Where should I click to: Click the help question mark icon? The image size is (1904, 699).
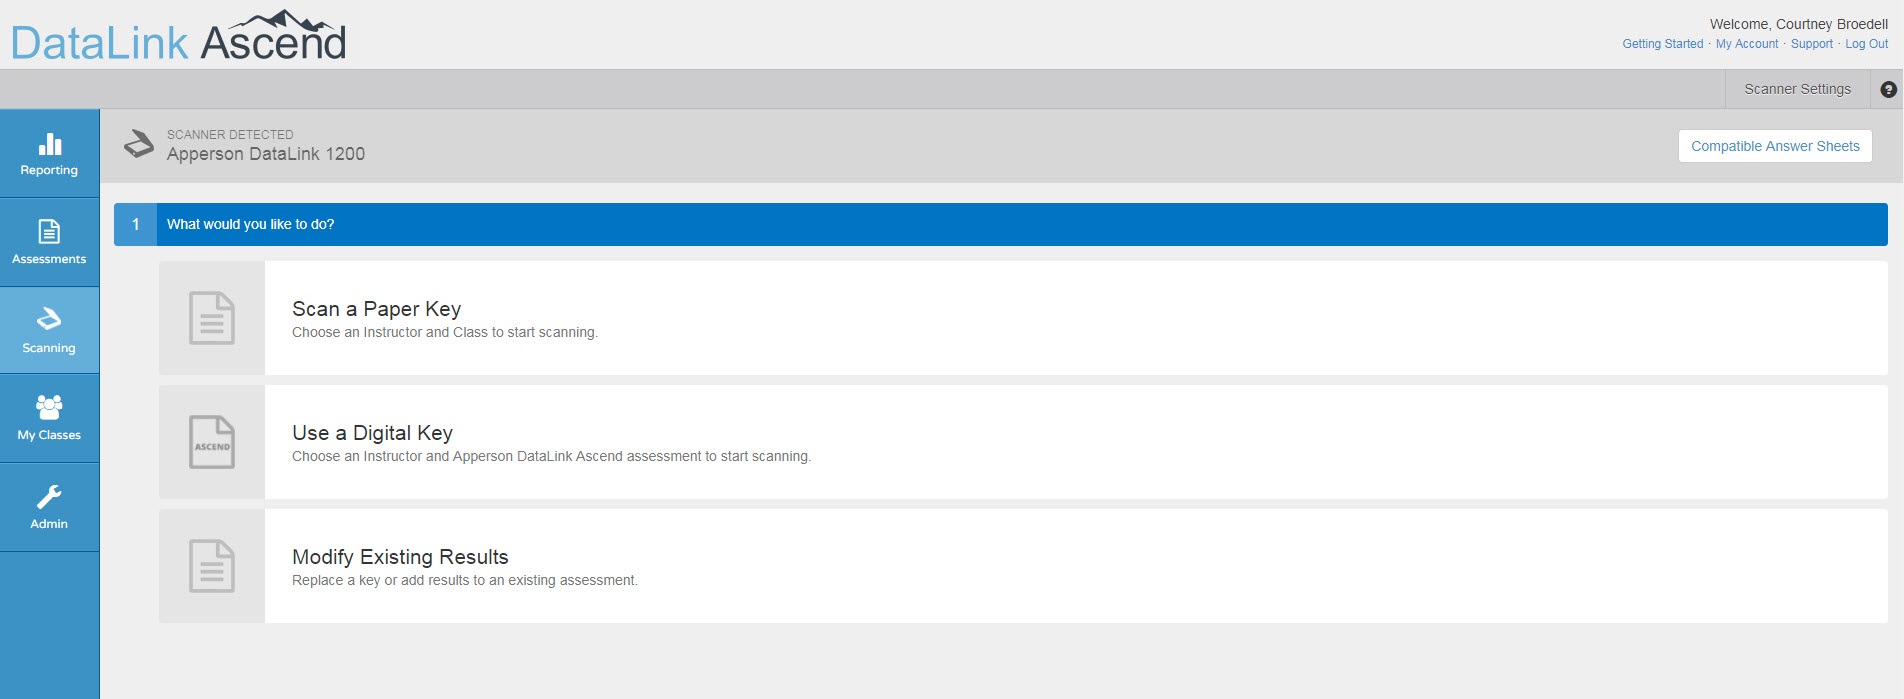tap(1888, 89)
